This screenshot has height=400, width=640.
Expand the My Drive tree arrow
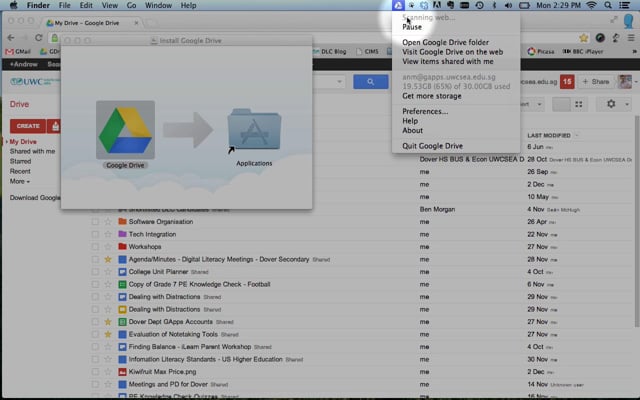7,142
